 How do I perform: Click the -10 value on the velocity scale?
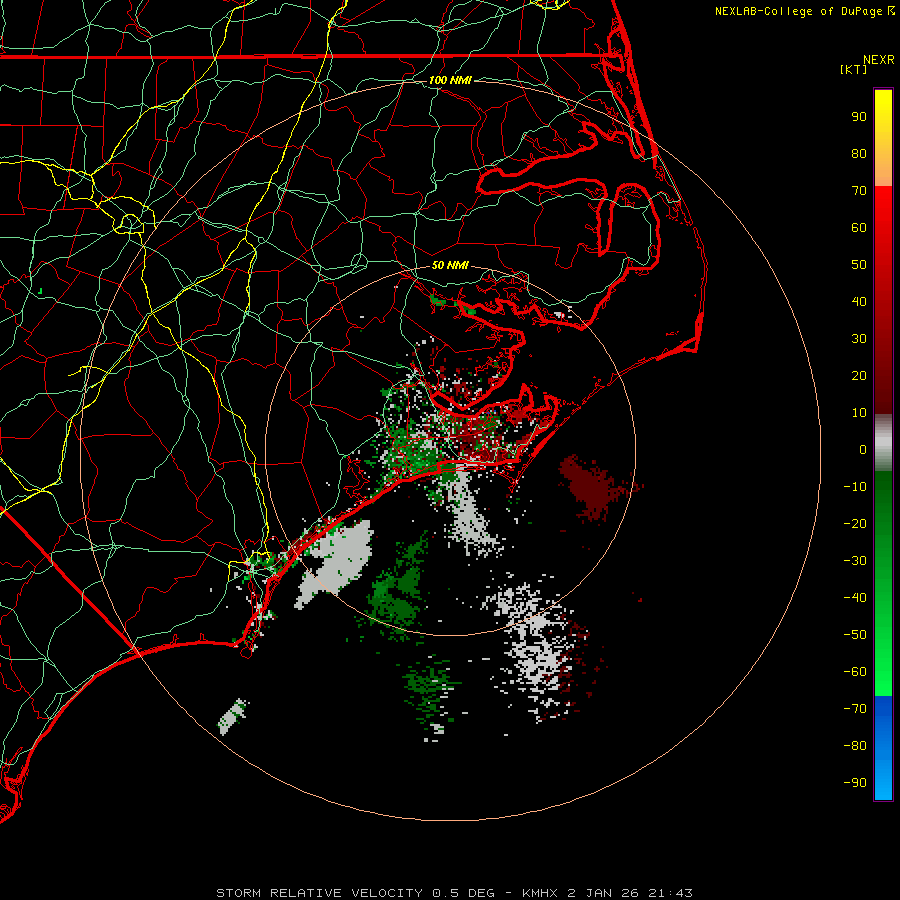[x=855, y=487]
